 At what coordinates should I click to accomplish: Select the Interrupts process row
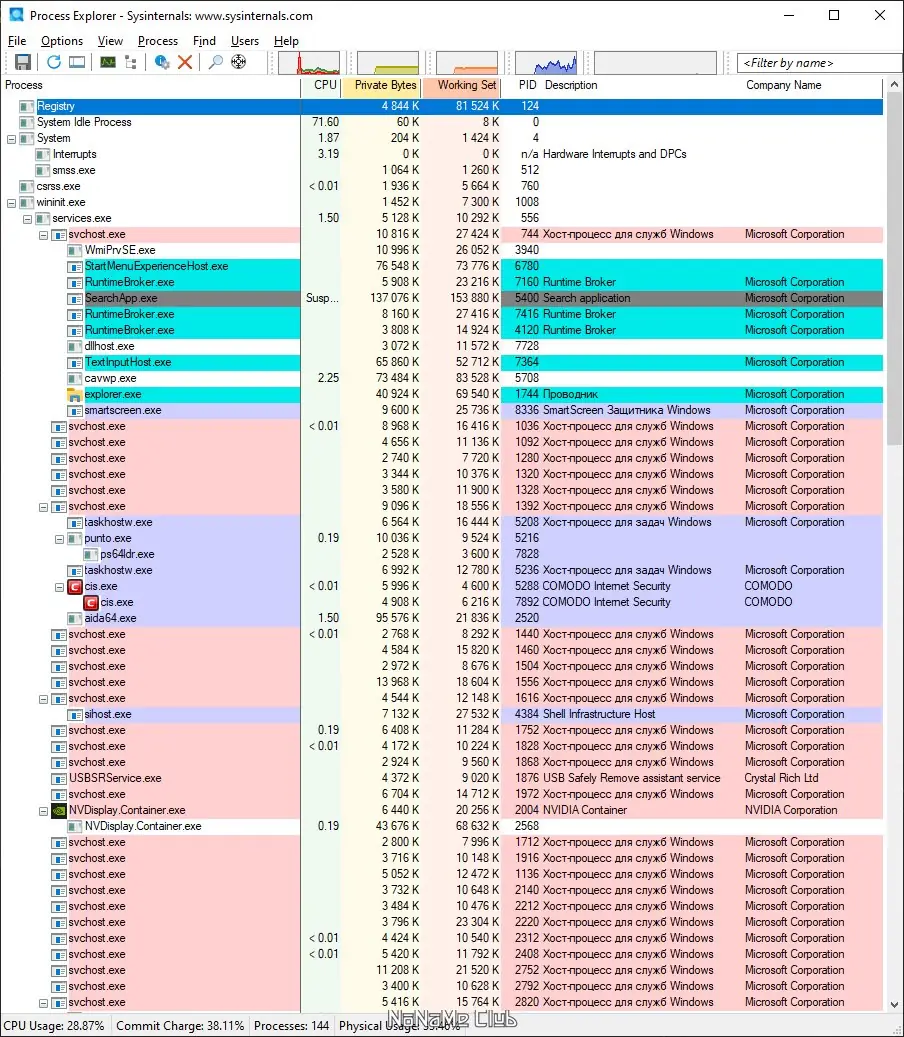[x=442, y=154]
